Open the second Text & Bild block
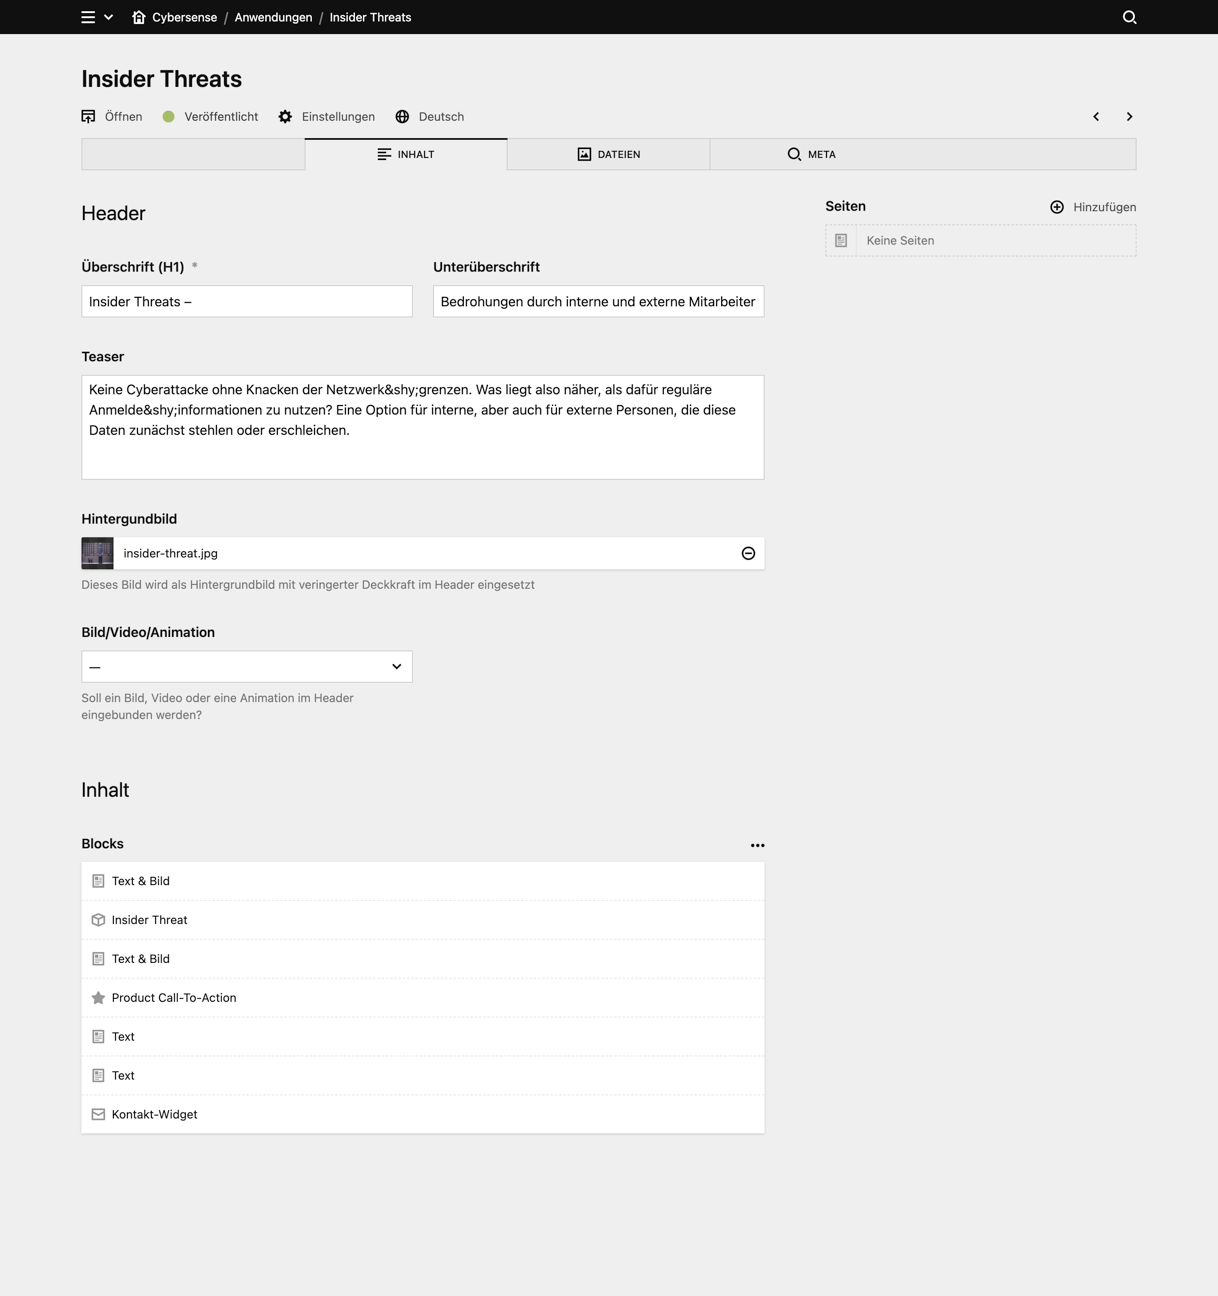The height and width of the screenshot is (1296, 1218). click(x=423, y=959)
